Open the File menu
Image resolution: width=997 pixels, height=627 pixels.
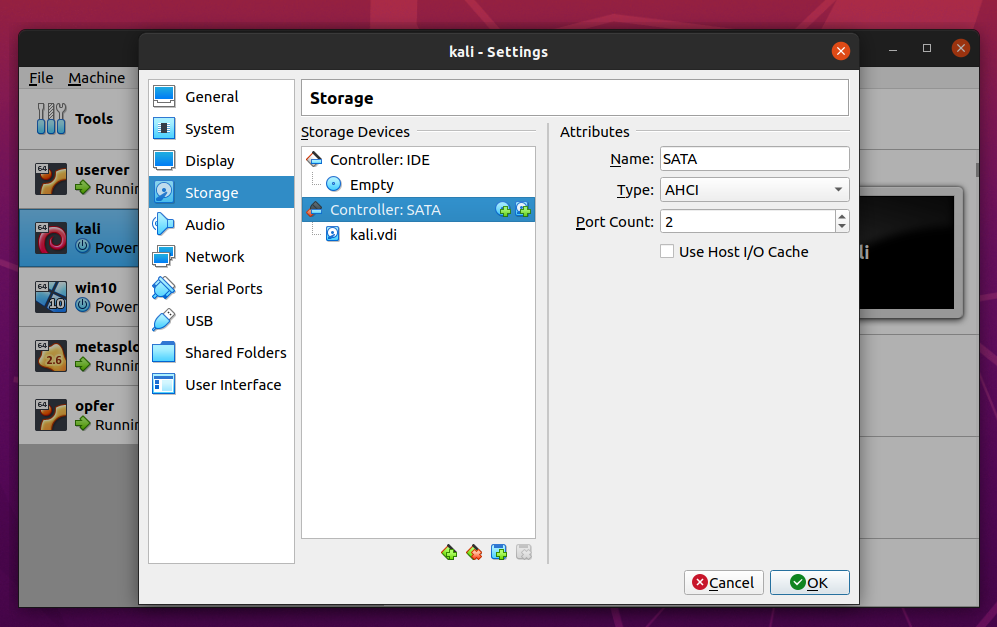tap(41, 78)
